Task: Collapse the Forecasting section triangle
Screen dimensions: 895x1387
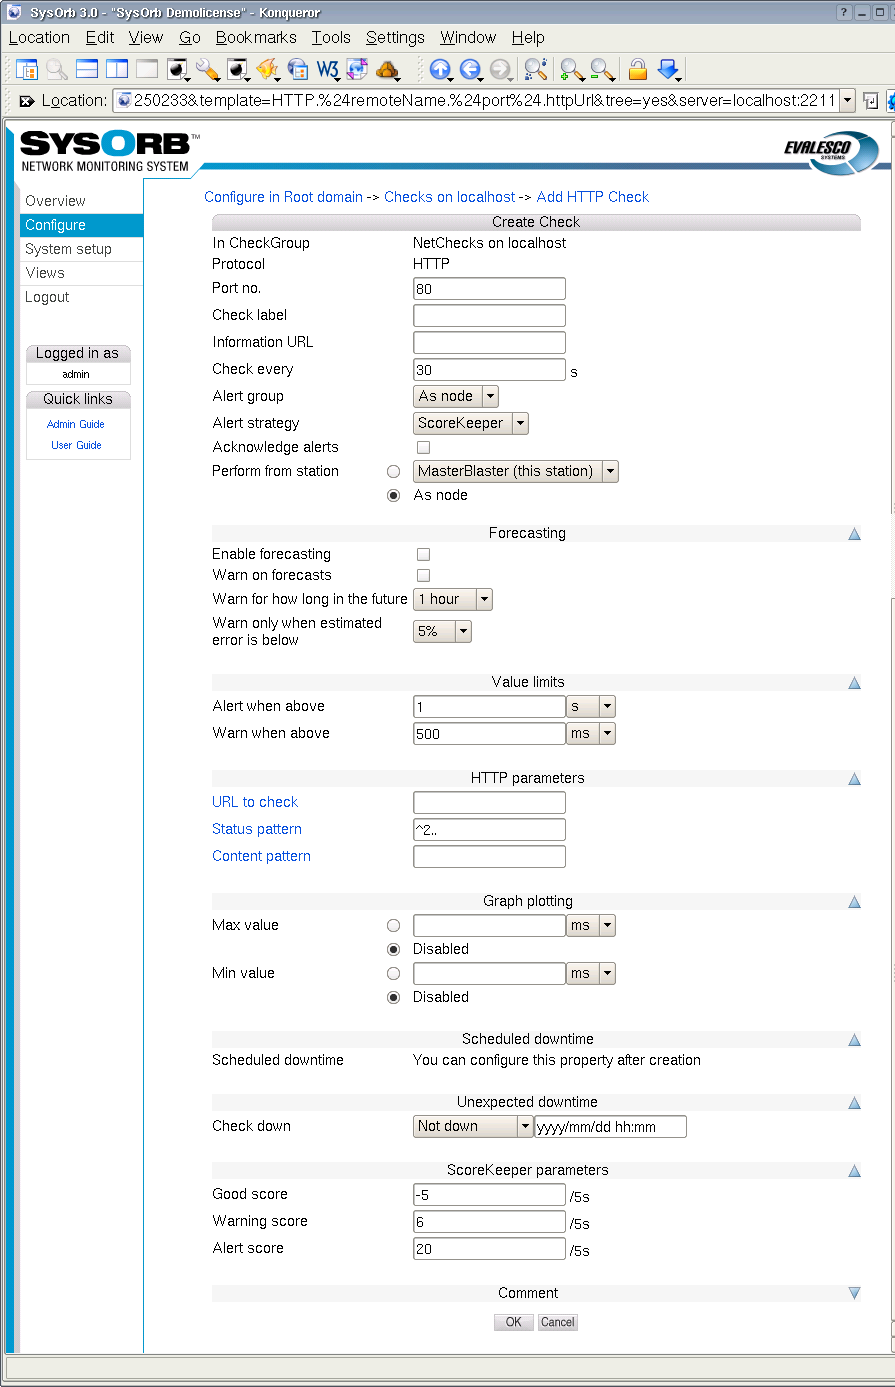Action: tap(854, 534)
